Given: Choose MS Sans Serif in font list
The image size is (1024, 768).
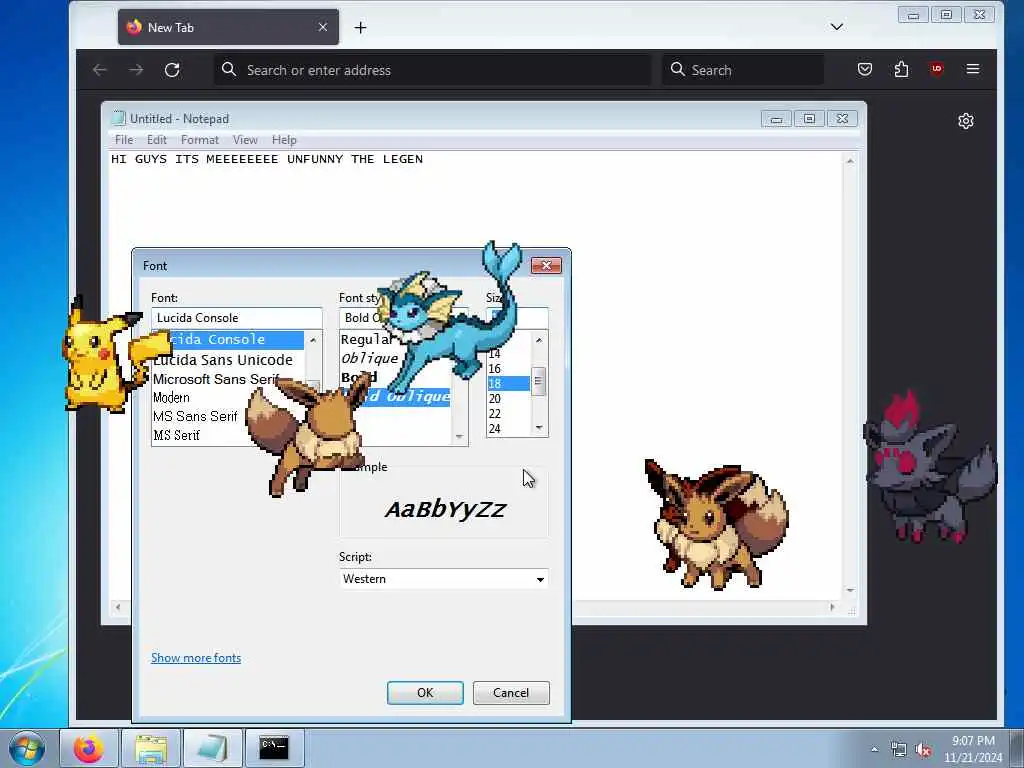Looking at the screenshot, I should tap(195, 416).
